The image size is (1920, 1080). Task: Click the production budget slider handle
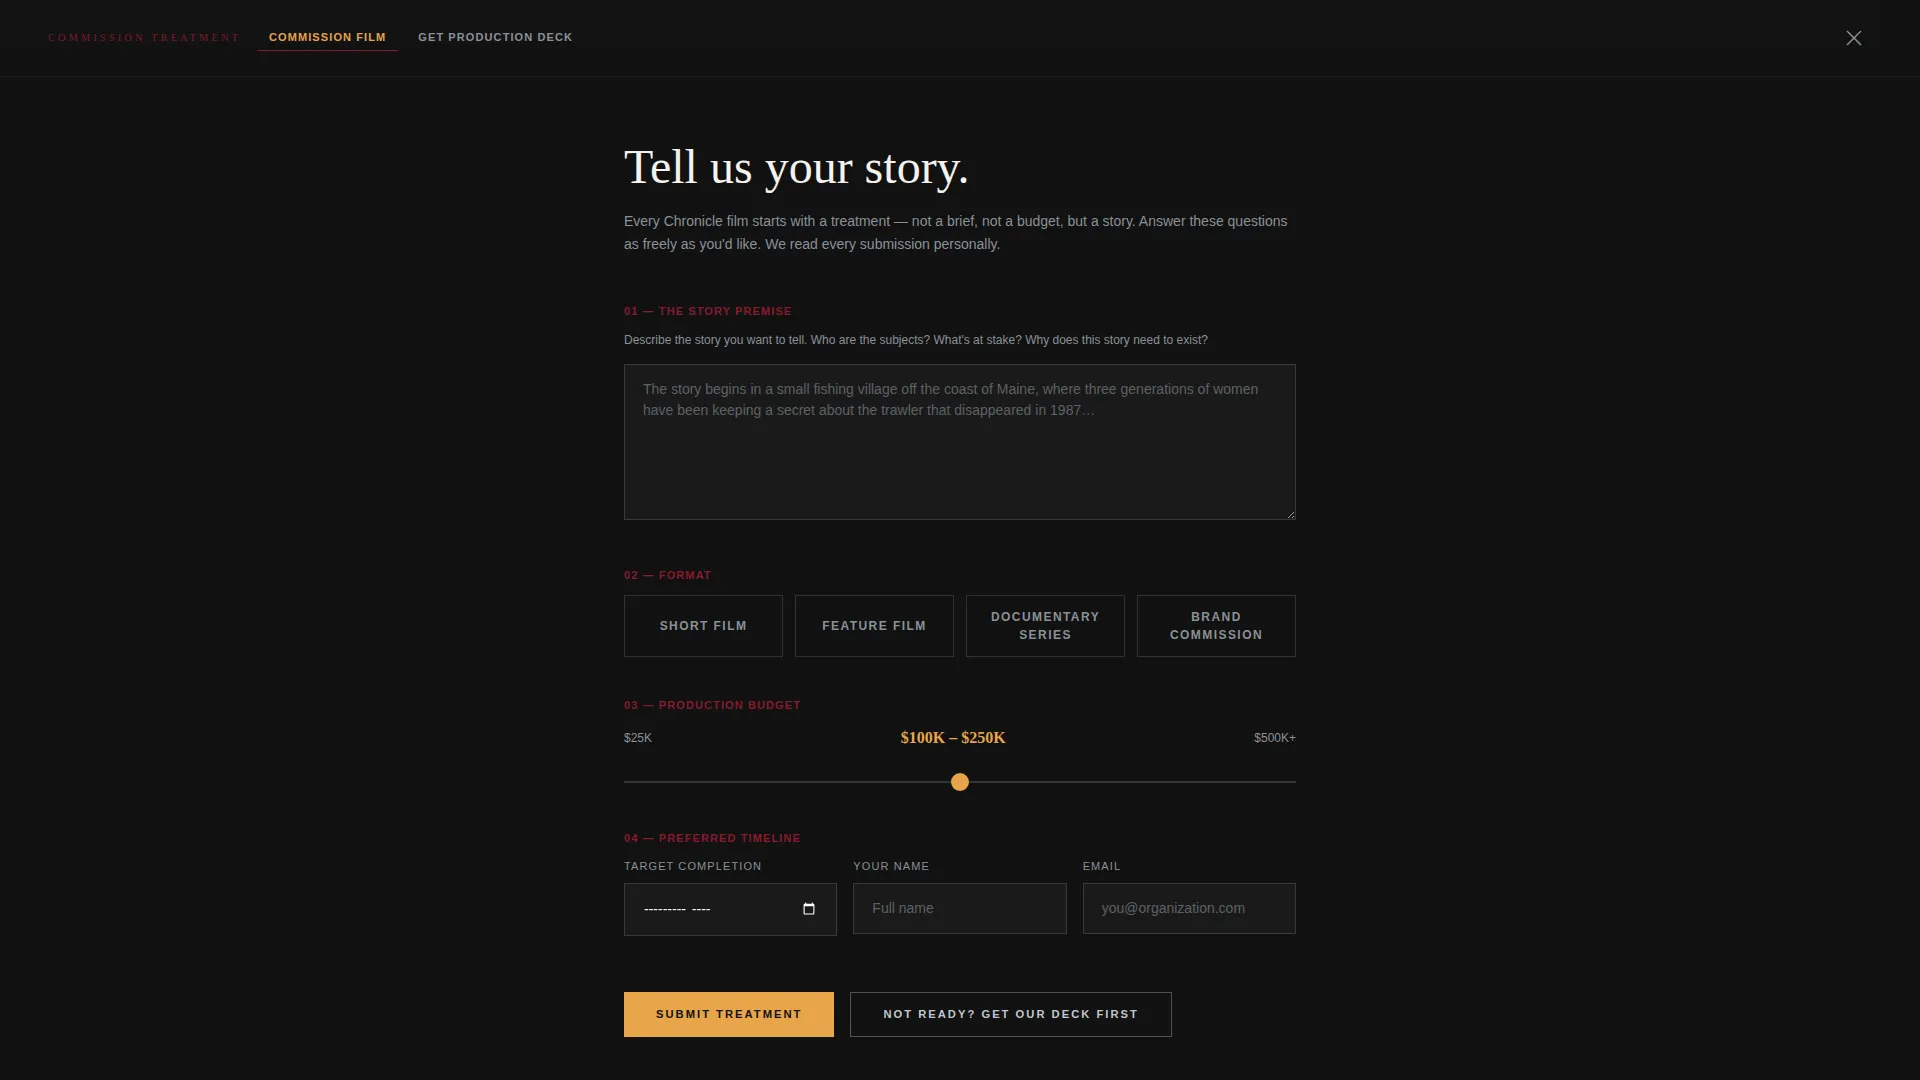[x=960, y=782]
